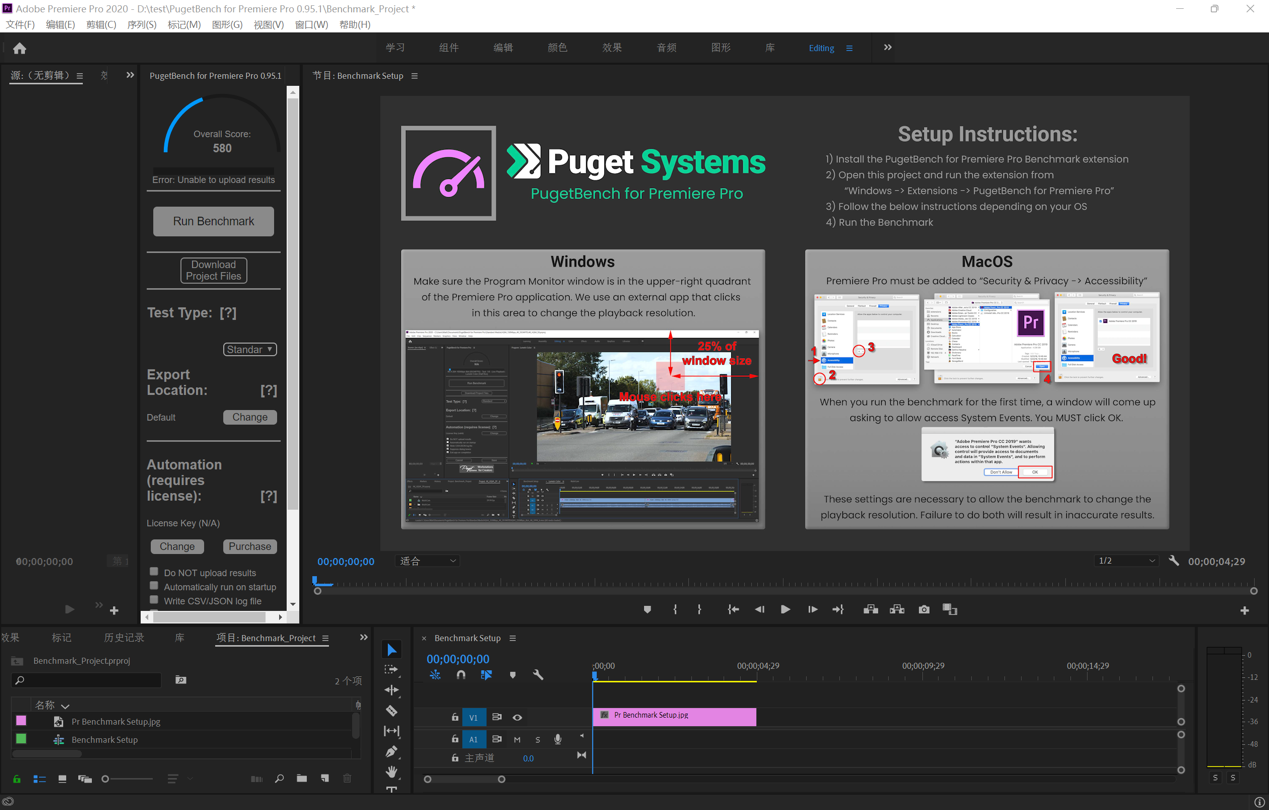
Task: Click the project panel thumbnail zoom slider
Action: (128, 778)
